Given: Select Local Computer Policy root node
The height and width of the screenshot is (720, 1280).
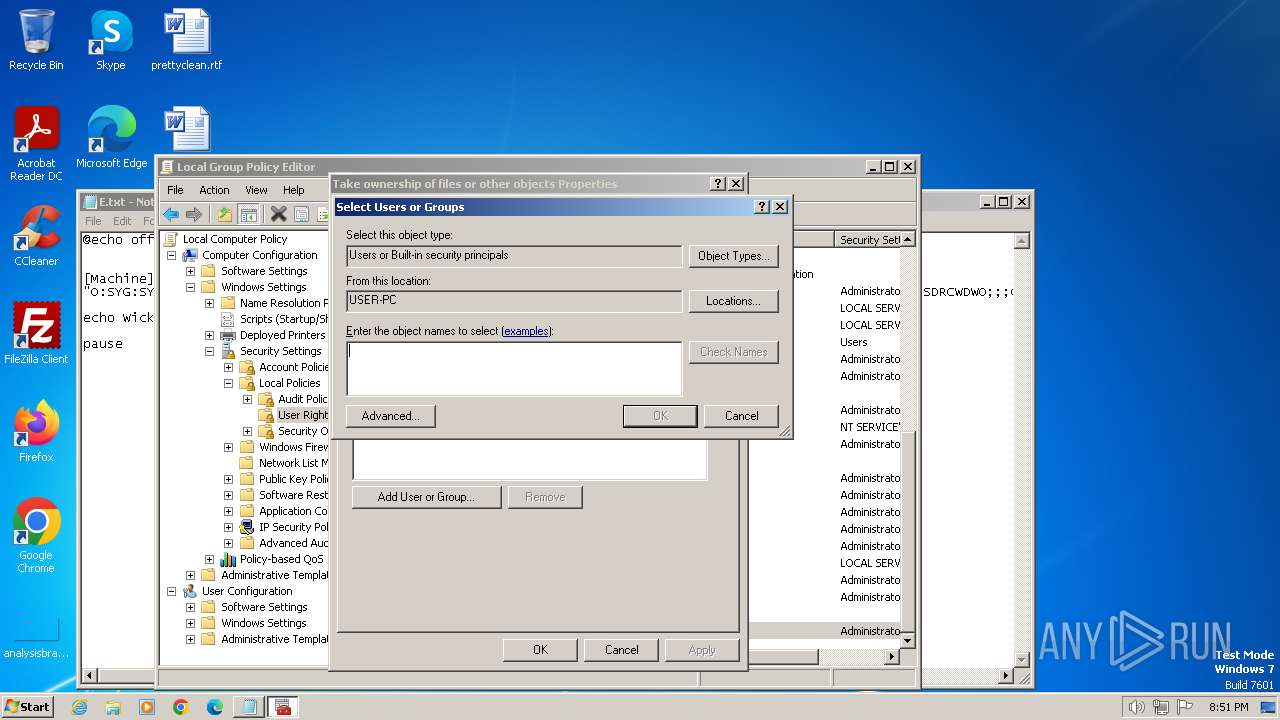Looking at the screenshot, I should (234, 239).
